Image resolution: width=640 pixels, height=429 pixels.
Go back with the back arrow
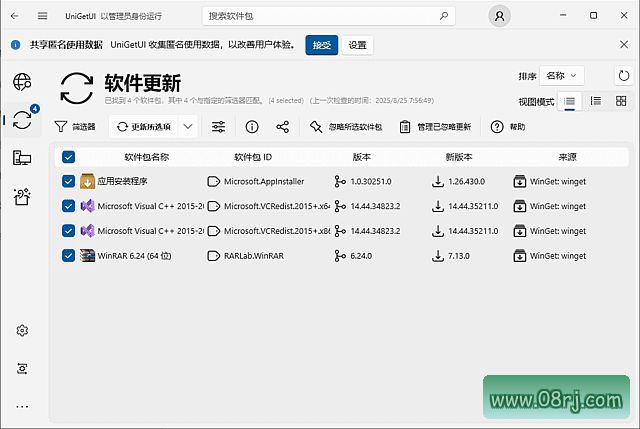tap(15, 16)
